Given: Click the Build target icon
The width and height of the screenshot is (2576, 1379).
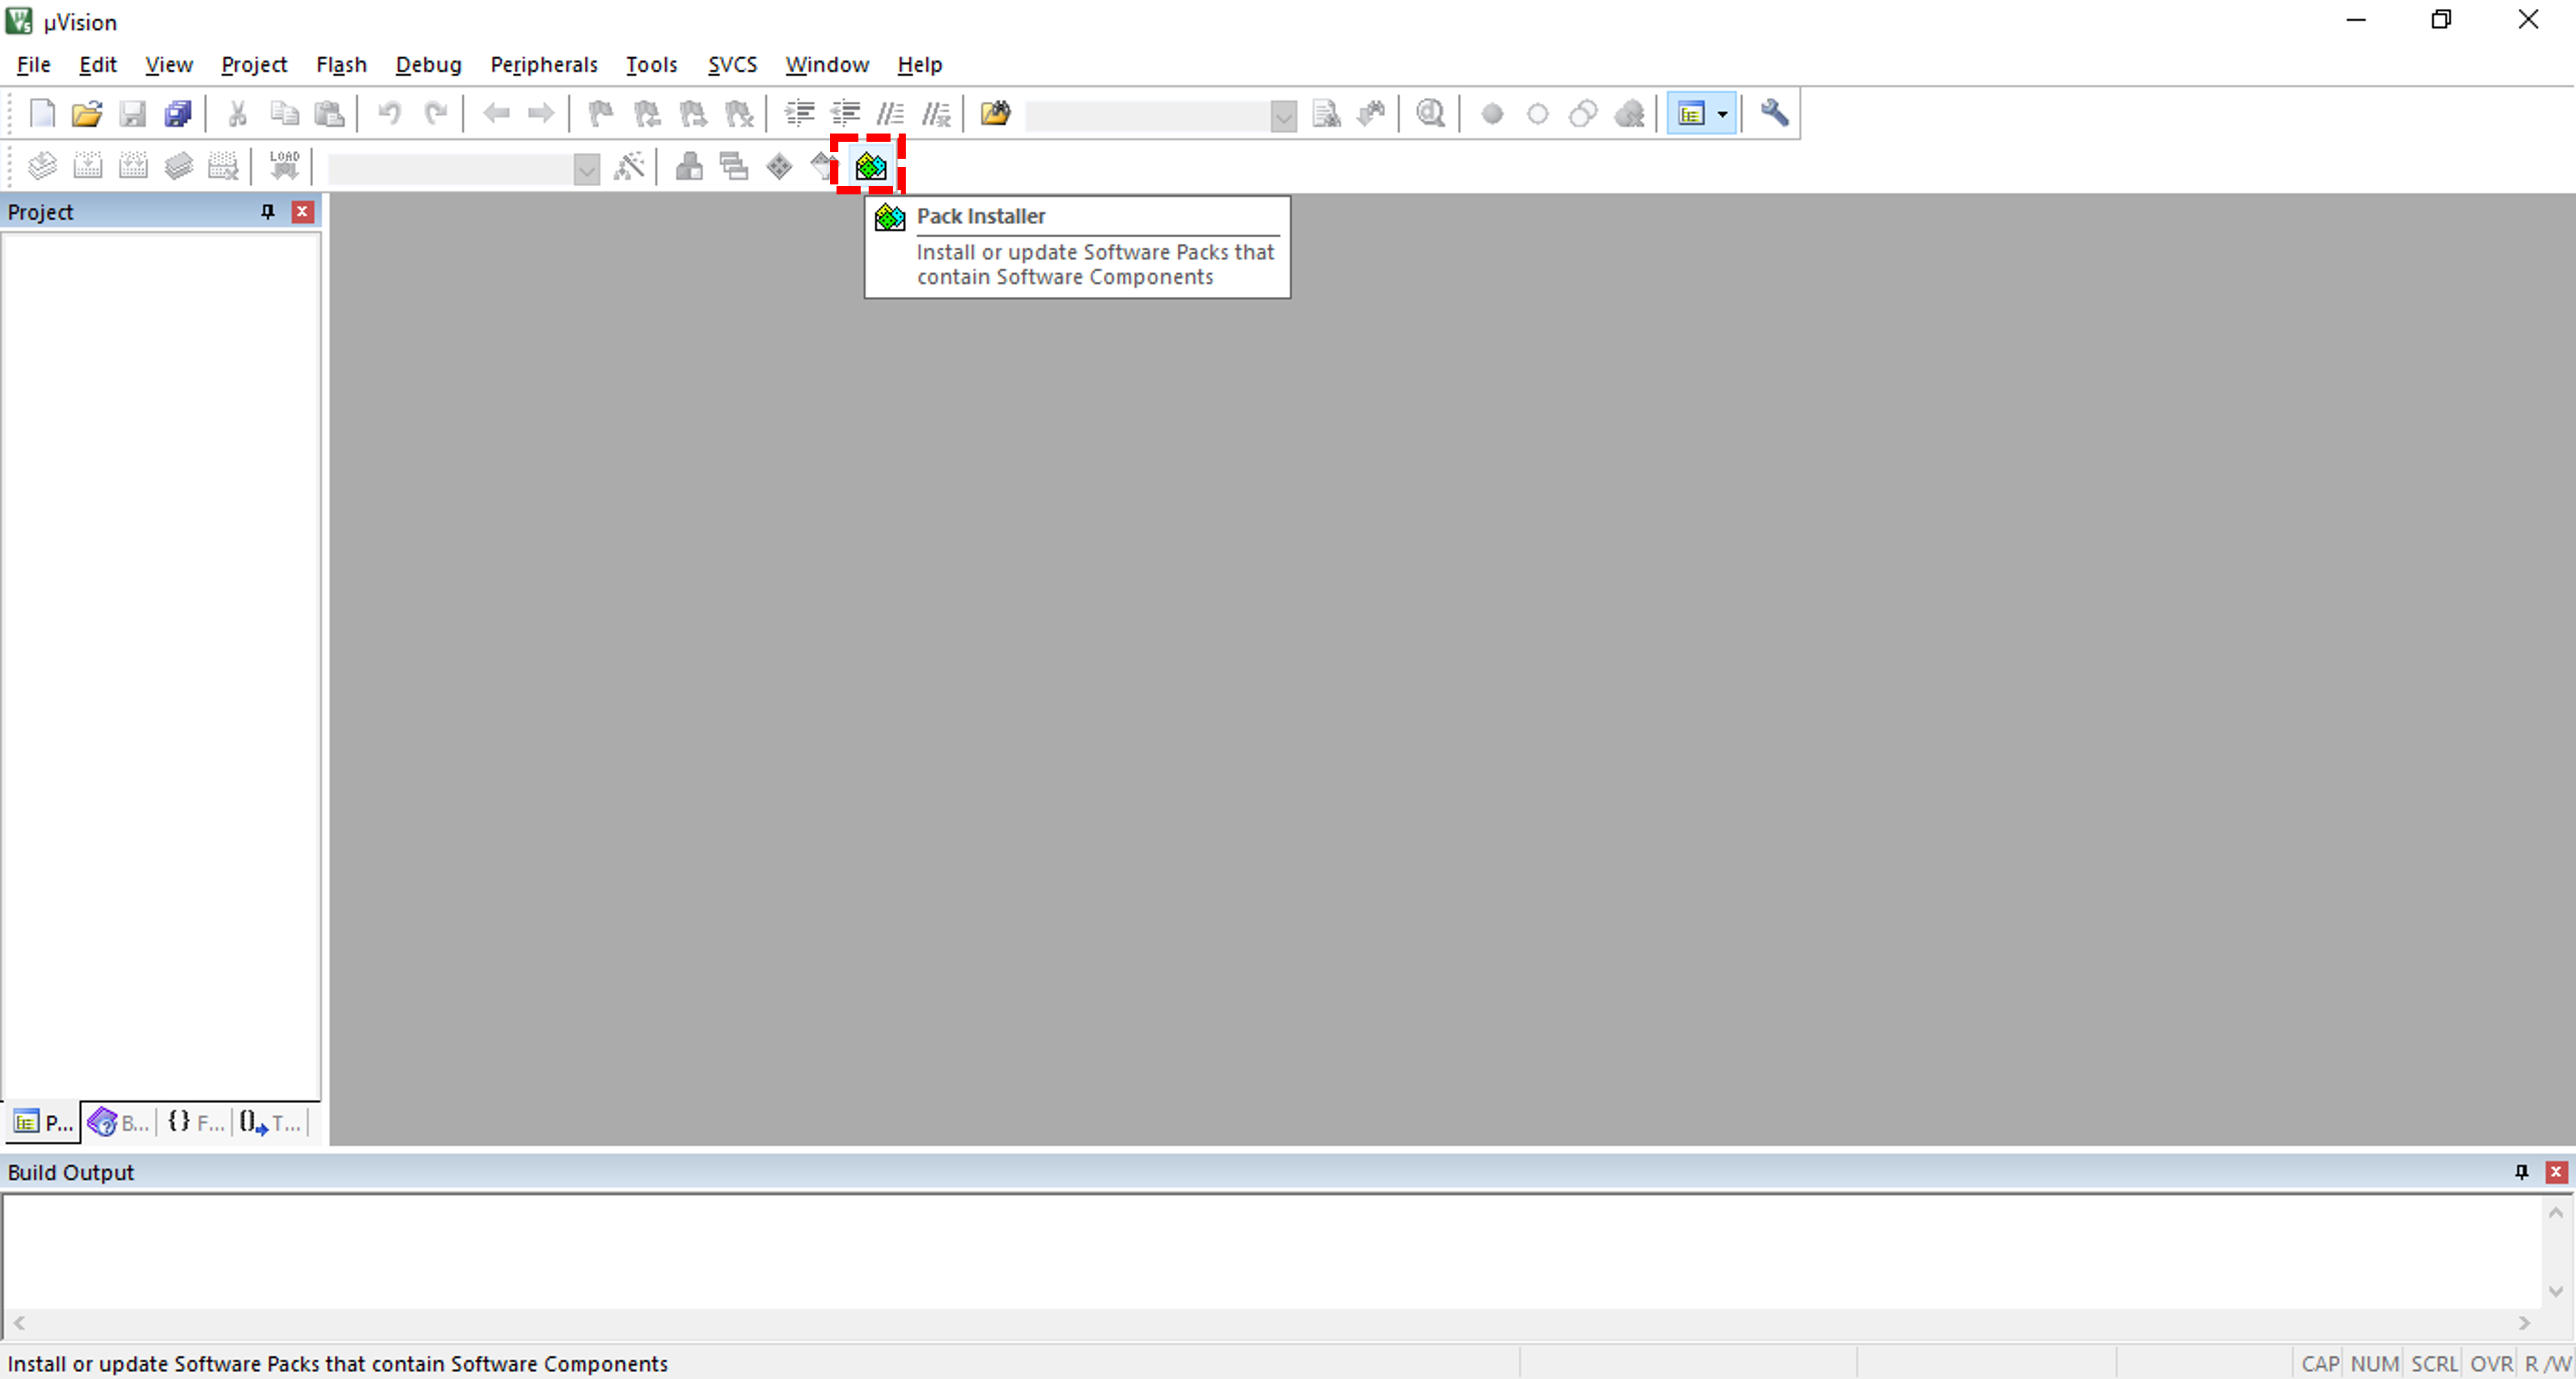Looking at the screenshot, I should 88,166.
